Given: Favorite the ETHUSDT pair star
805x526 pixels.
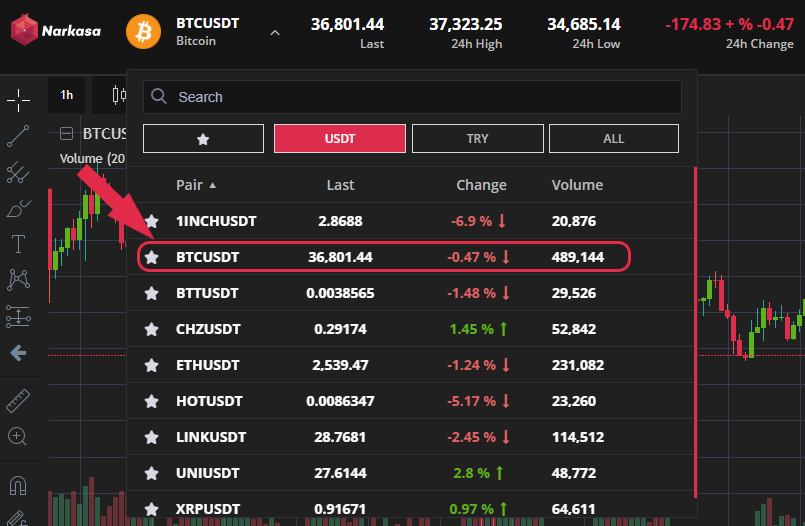Looking at the screenshot, I should tap(151, 365).
